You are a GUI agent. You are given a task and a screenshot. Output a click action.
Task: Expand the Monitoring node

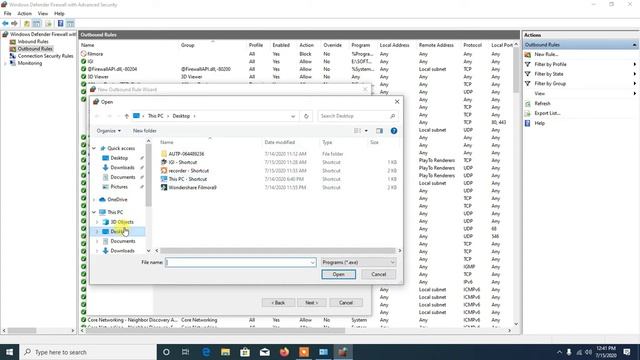point(5,63)
